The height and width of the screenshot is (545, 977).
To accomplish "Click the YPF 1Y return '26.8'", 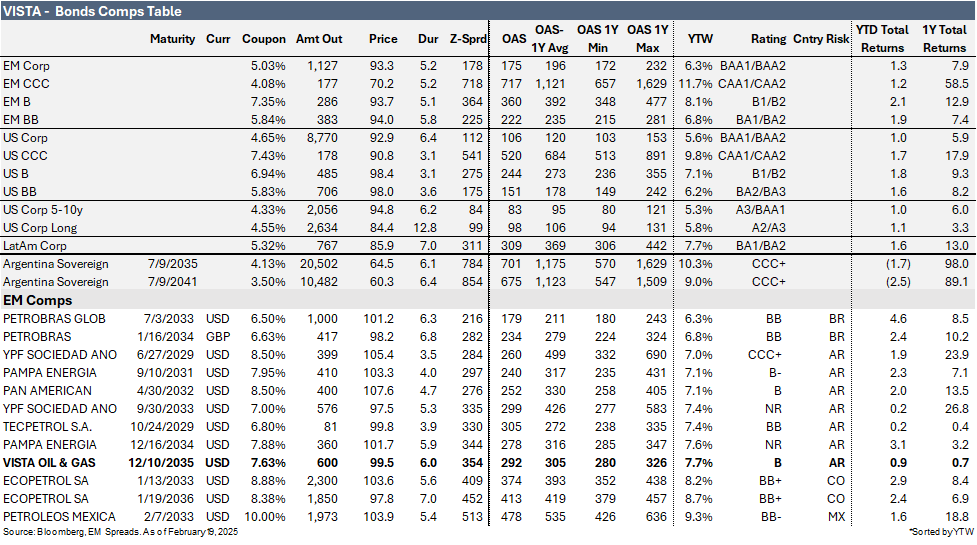I will coord(956,409).
